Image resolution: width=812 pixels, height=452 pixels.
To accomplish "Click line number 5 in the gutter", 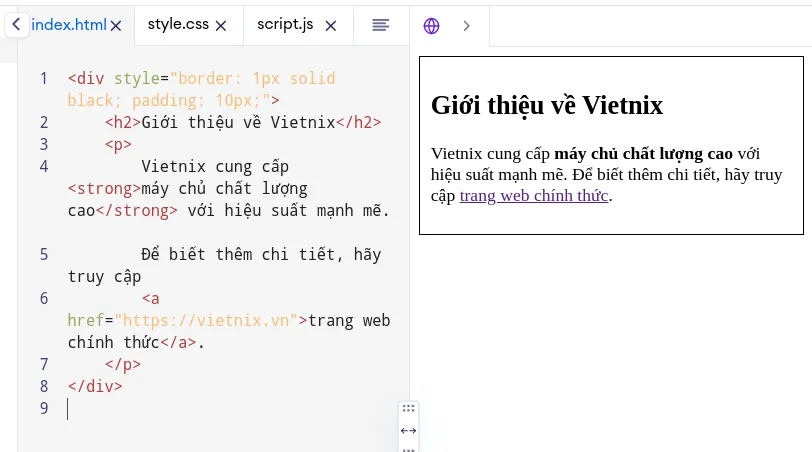I will click(x=44, y=255).
